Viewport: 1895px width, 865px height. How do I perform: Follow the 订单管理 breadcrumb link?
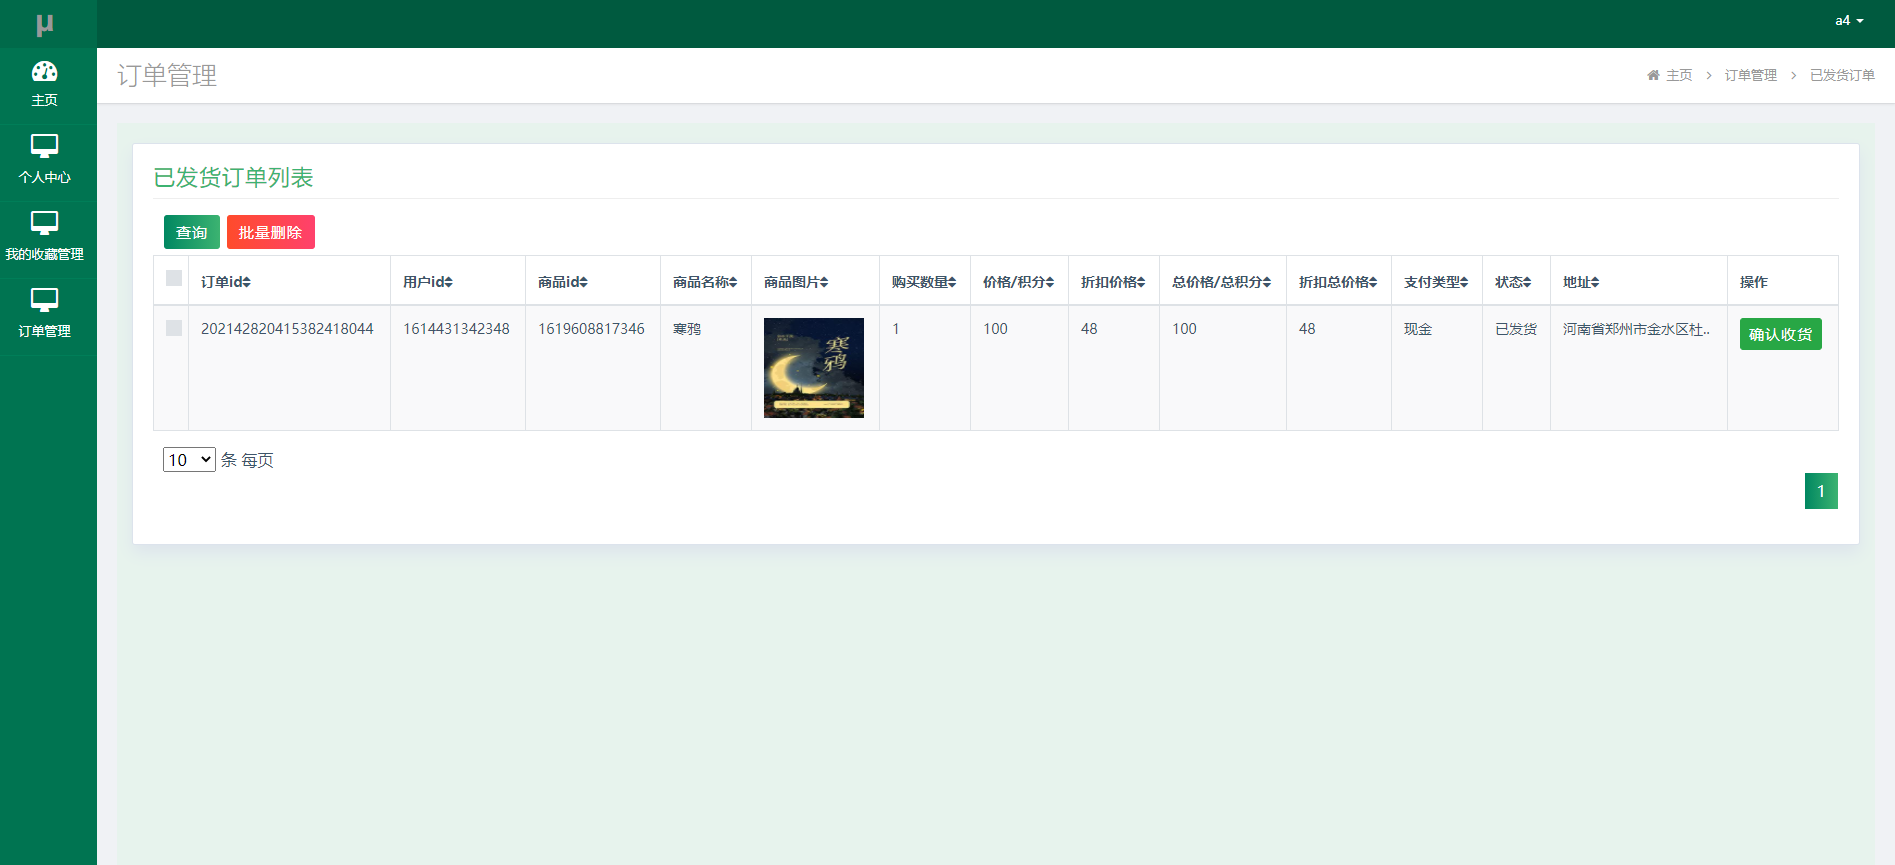click(1750, 75)
